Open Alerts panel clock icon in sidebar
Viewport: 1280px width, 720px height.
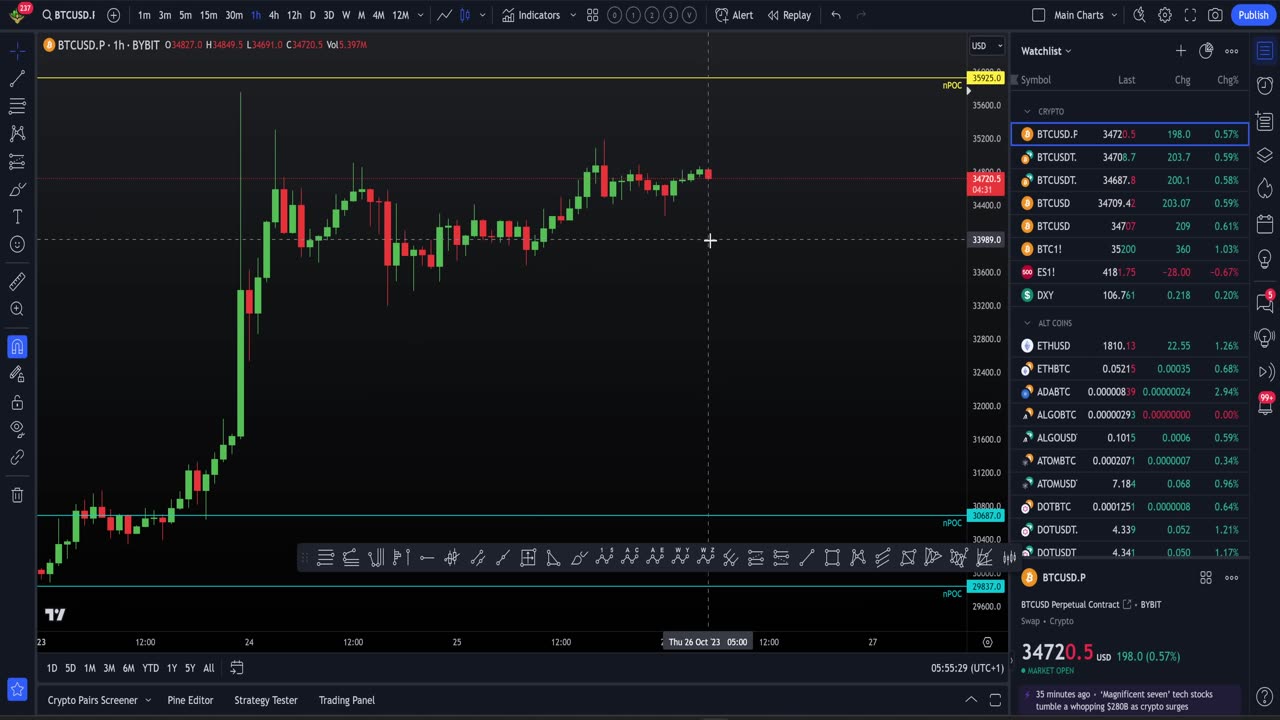1265,87
